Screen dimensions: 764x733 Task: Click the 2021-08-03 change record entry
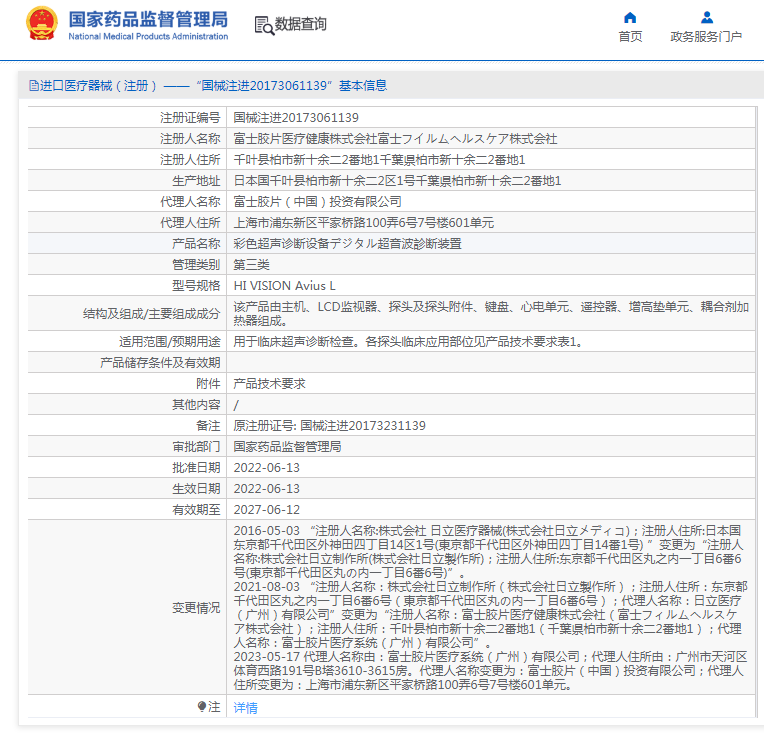(490, 615)
